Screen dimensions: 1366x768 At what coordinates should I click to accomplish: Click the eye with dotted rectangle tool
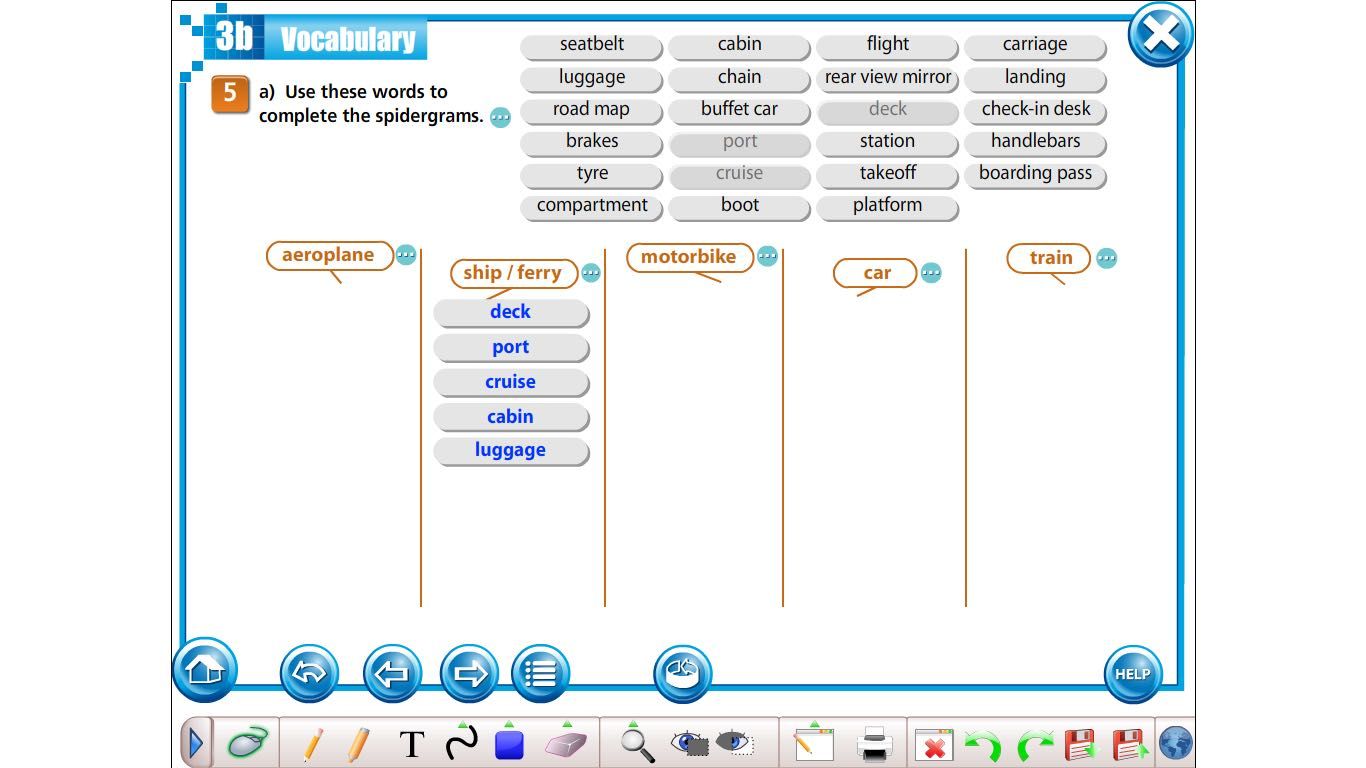[x=736, y=743]
